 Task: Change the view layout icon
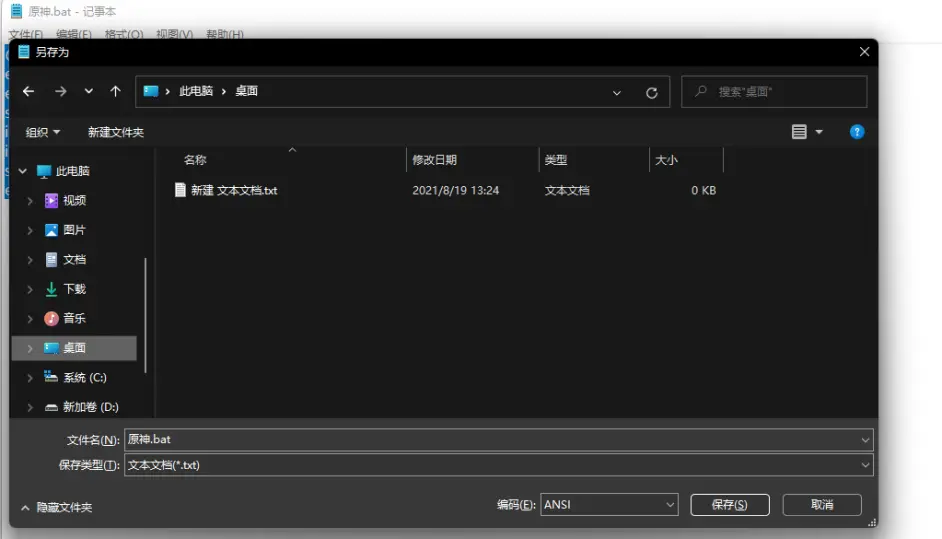[x=799, y=132]
